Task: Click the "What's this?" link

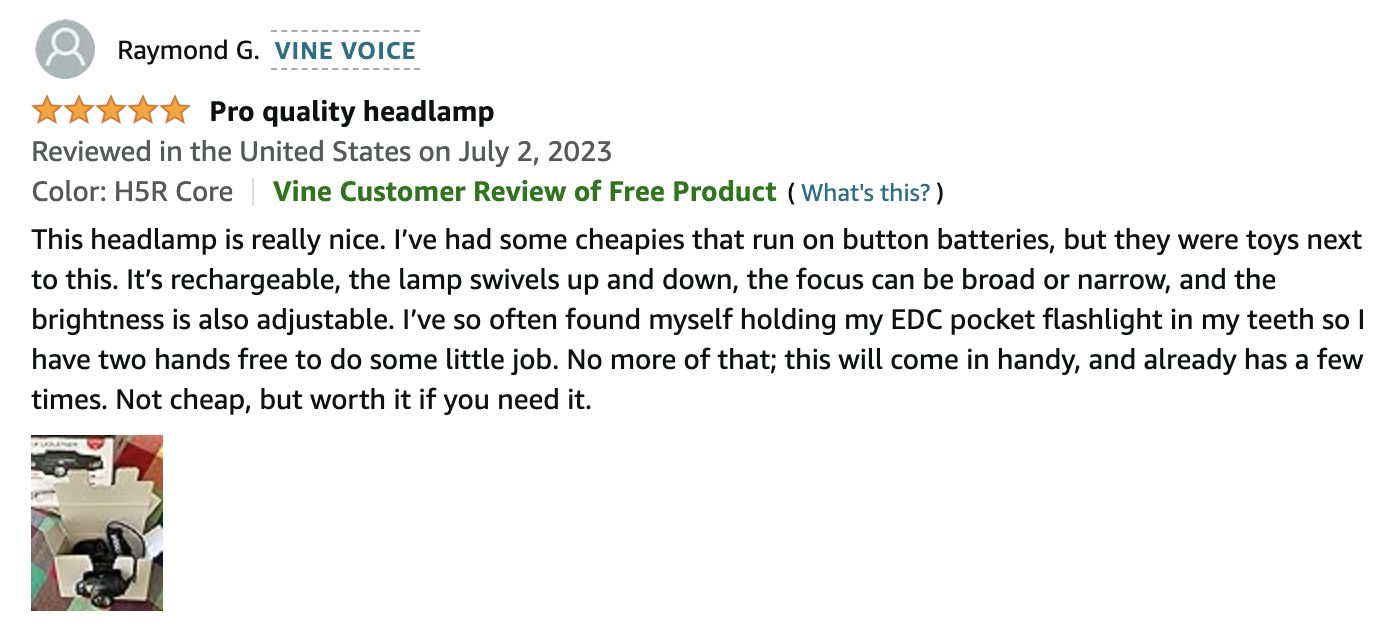Action: [x=866, y=192]
